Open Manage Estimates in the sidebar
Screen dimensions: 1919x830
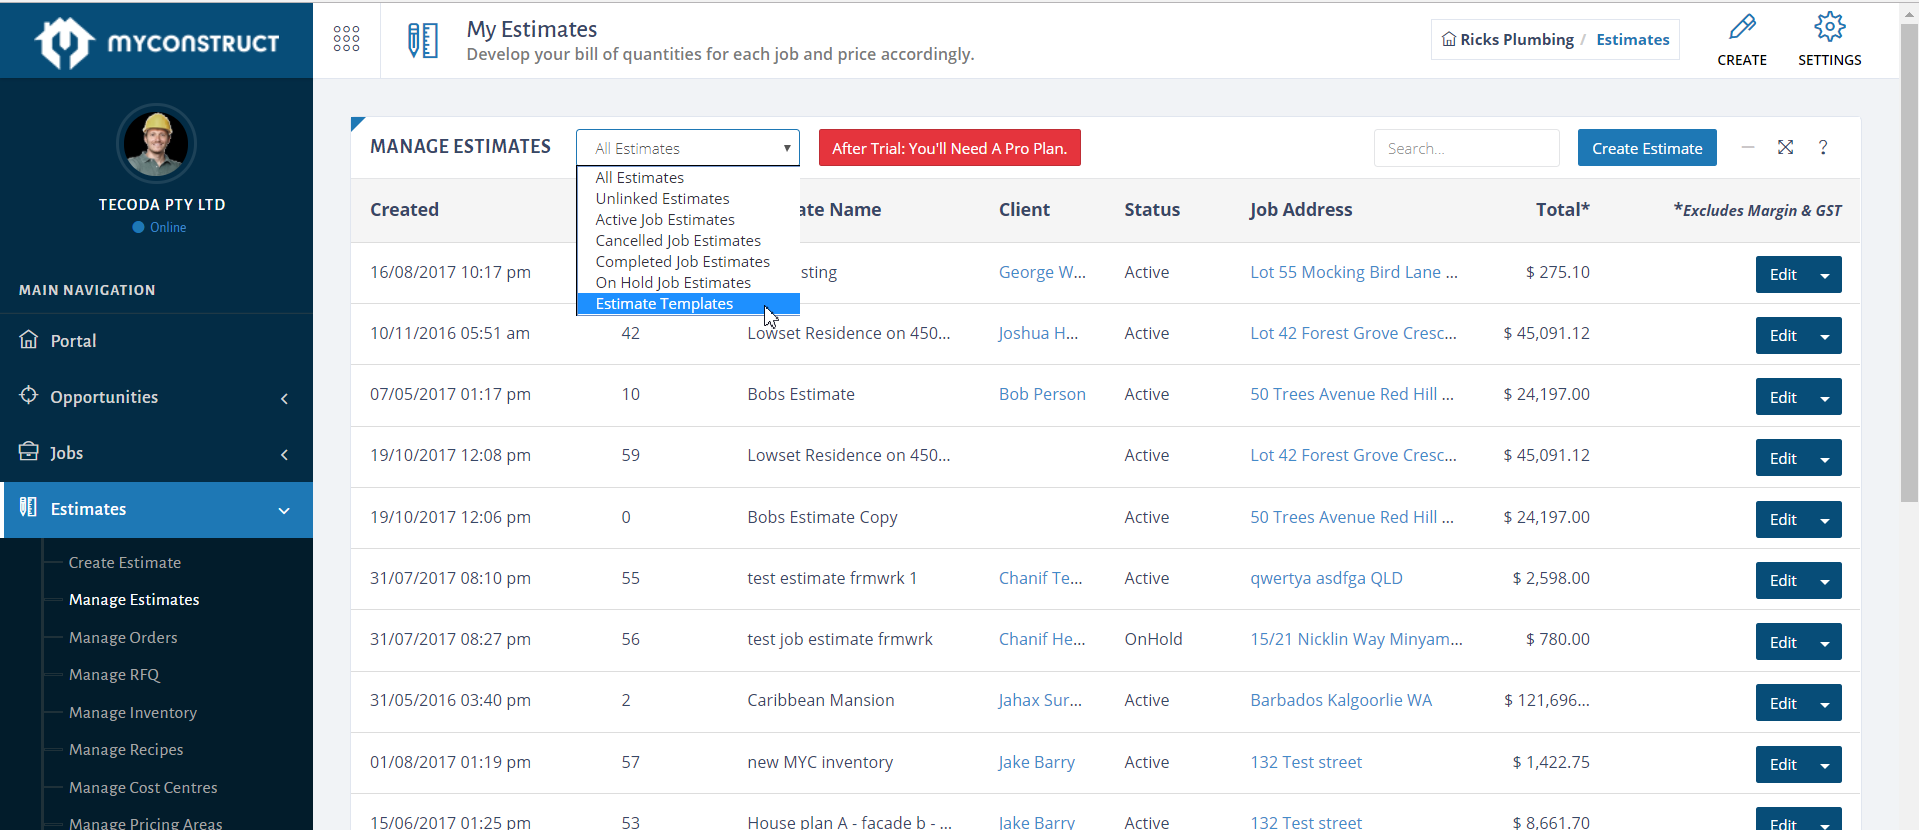click(134, 599)
